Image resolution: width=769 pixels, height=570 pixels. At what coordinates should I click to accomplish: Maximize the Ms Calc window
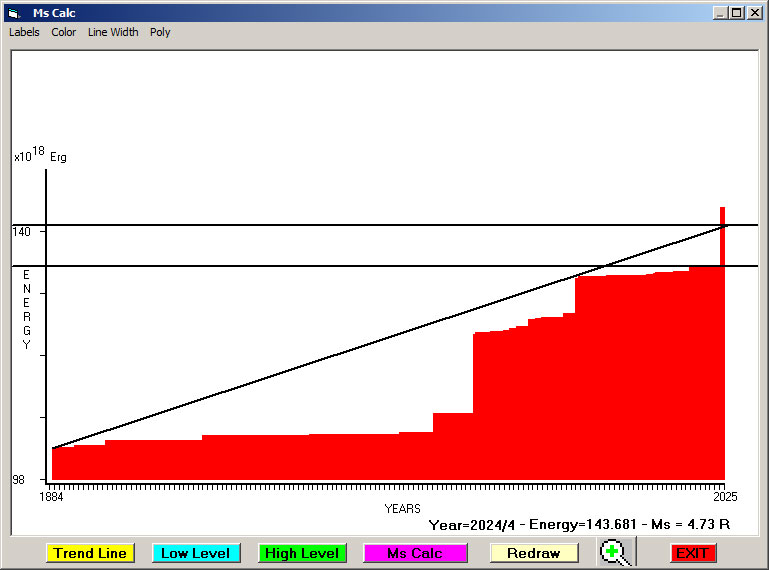point(737,13)
